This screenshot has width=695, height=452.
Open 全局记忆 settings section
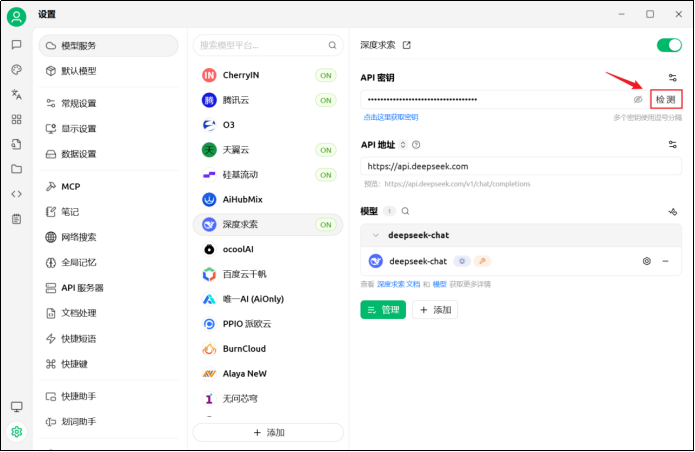109,262
